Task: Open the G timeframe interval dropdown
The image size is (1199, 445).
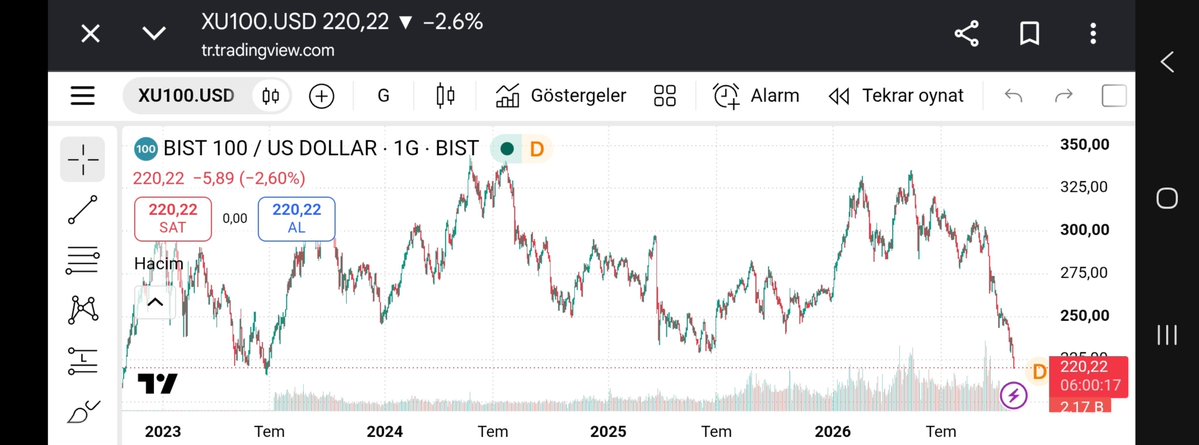Action: coord(383,96)
